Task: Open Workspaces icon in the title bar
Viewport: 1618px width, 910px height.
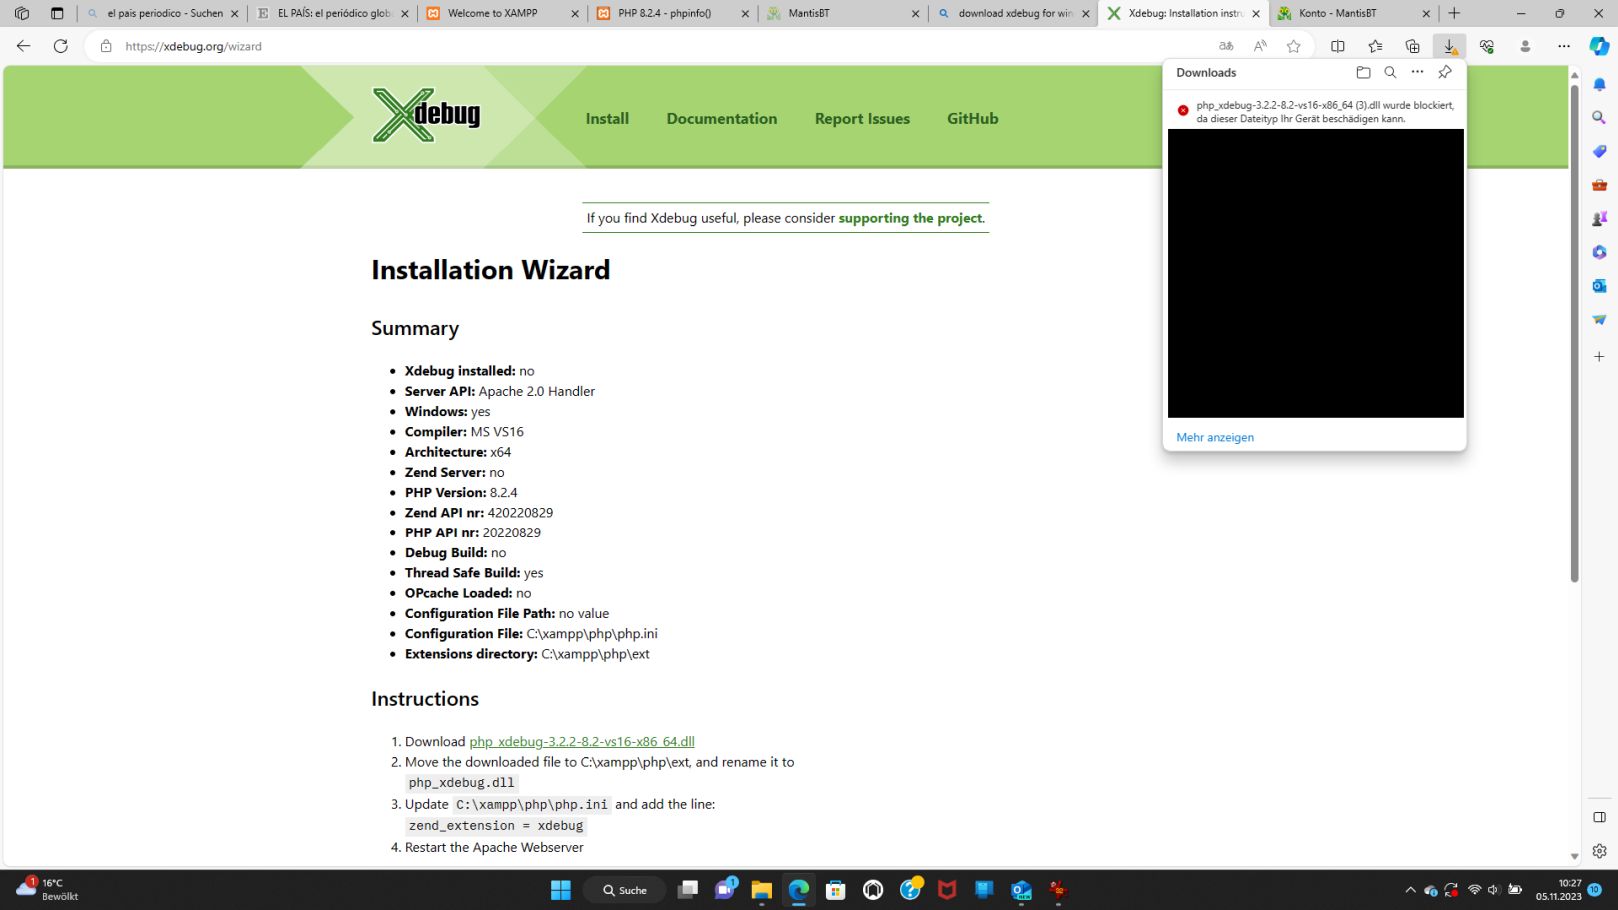Action: 22,13
